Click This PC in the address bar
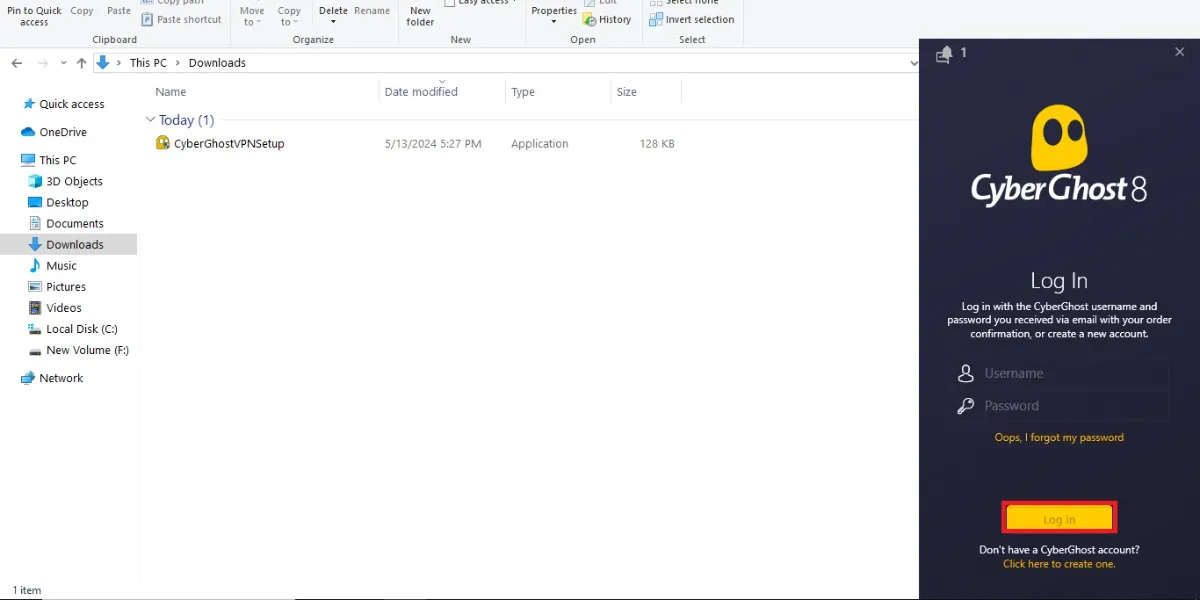1200x600 pixels. [x=148, y=63]
